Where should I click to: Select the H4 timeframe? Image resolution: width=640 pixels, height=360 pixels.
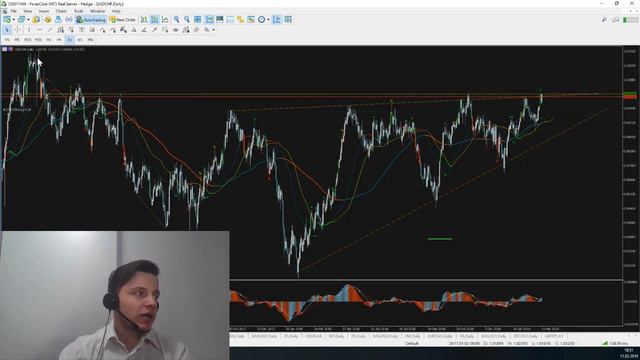click(x=59, y=40)
